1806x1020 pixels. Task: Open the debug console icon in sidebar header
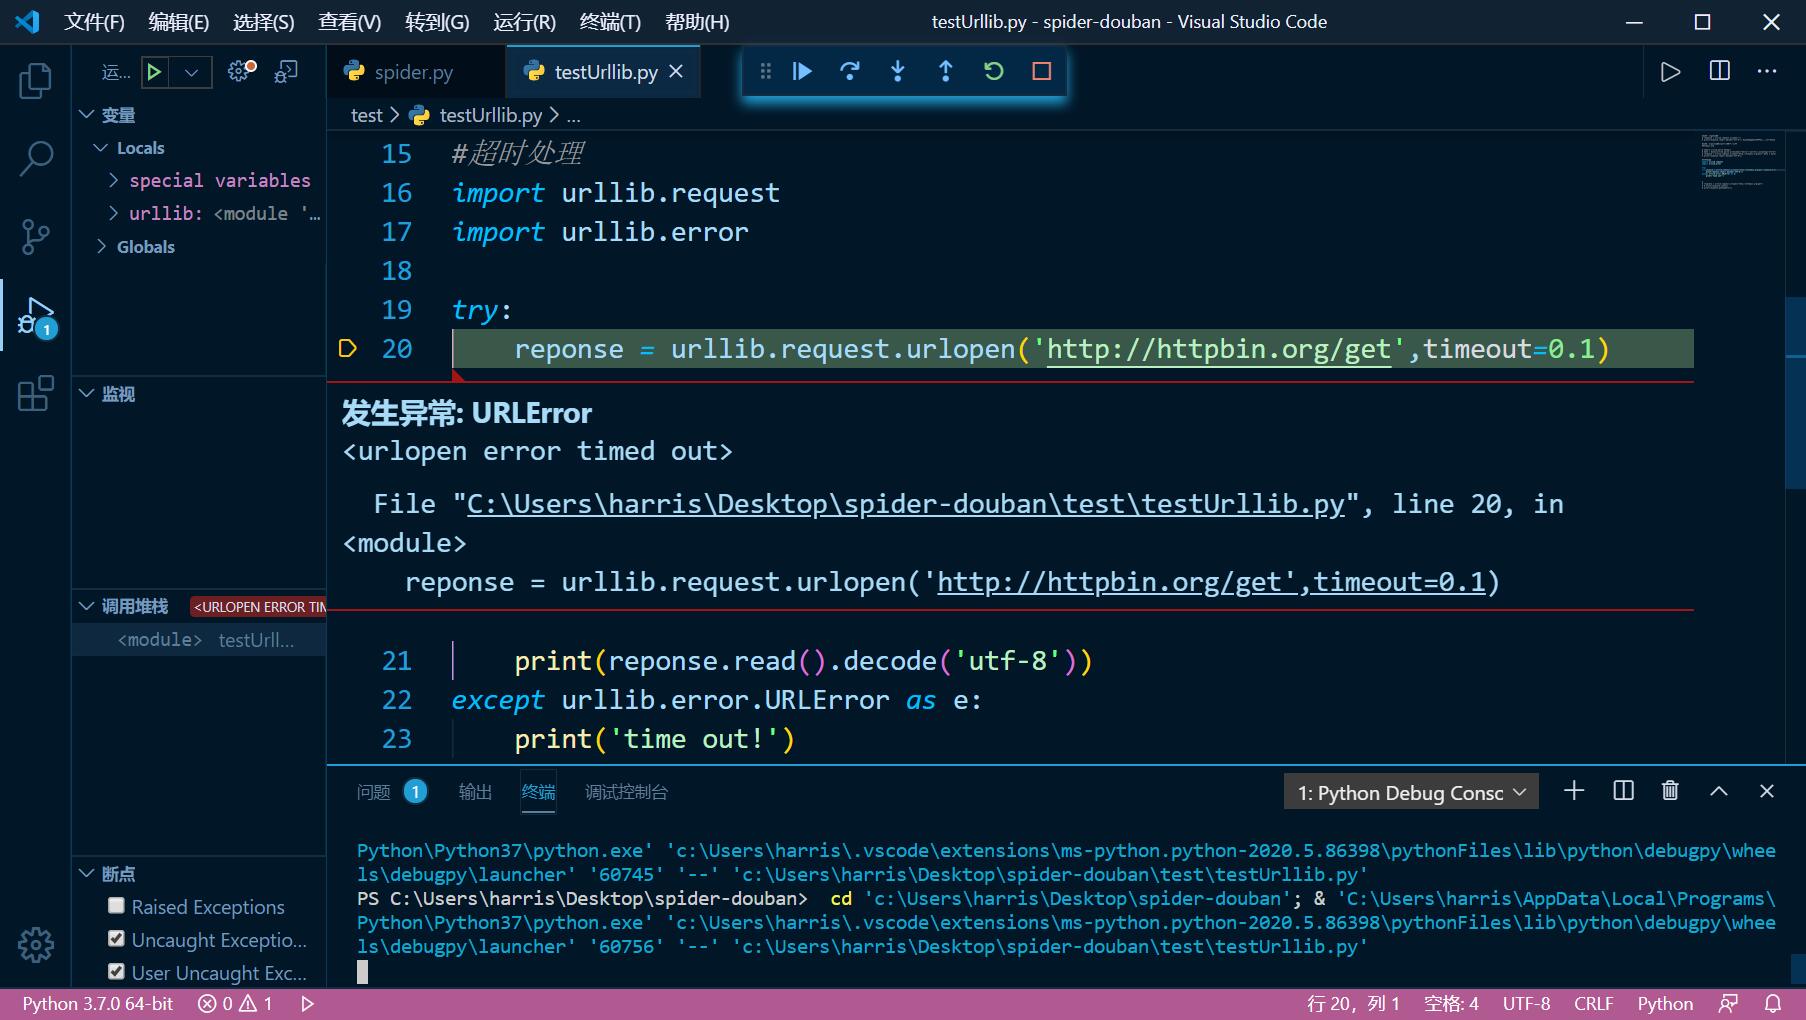tap(286, 72)
